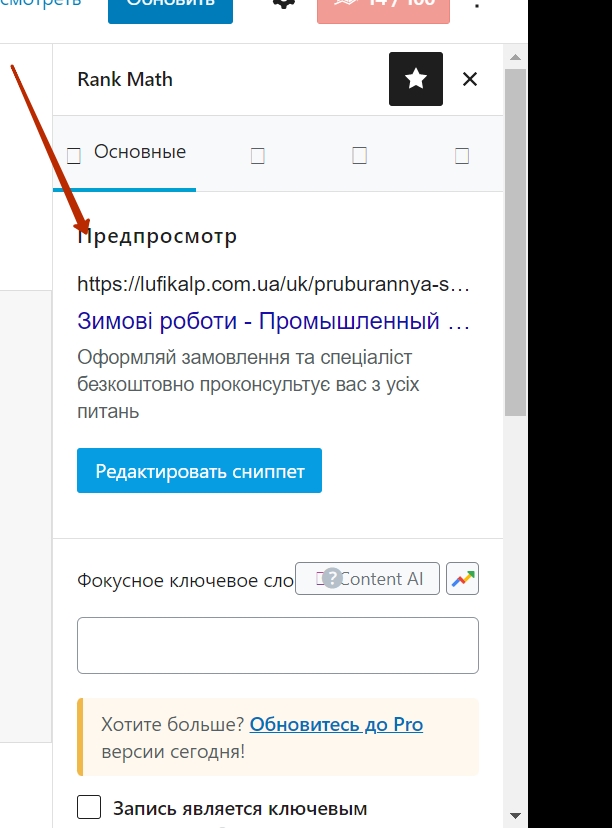Open the fourth Rank Math tab
Screen dimensions: 612x828
click(461, 155)
